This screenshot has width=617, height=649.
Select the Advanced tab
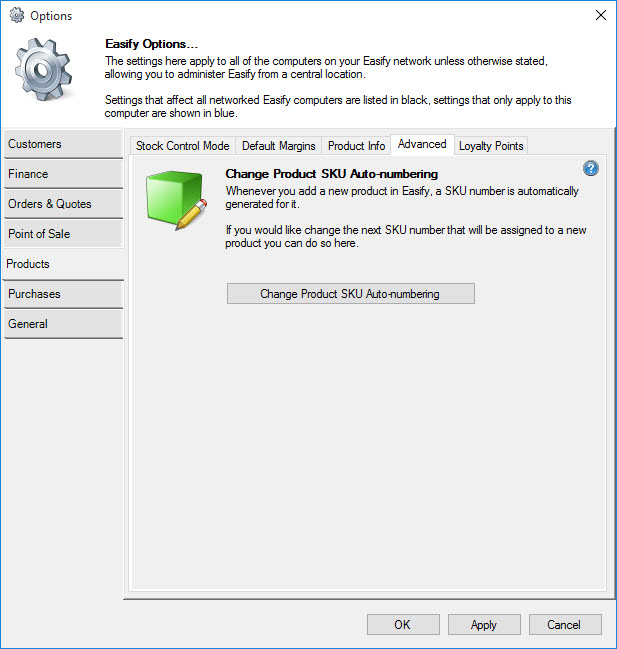pos(422,144)
